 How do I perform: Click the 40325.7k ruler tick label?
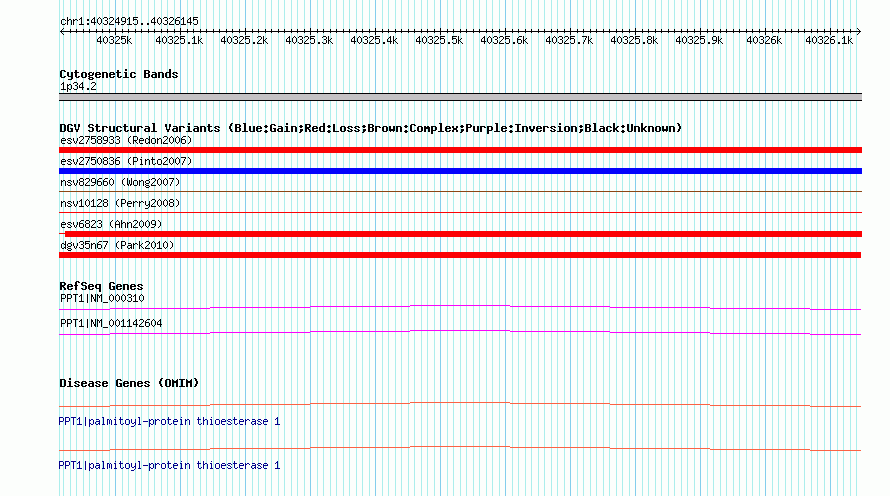tap(569, 40)
